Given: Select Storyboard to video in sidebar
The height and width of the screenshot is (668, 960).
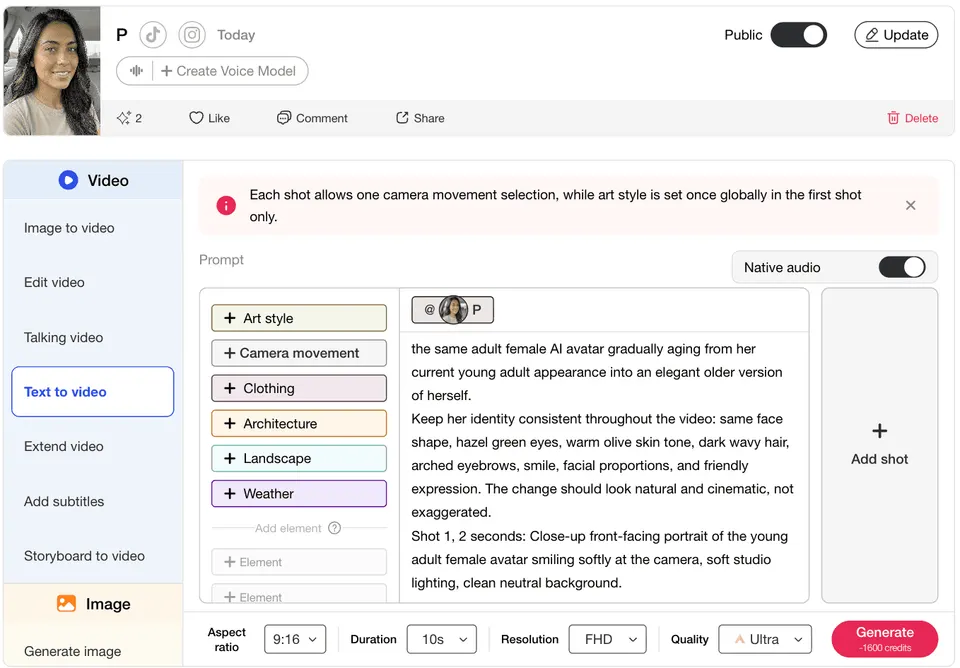Looking at the screenshot, I should 84,556.
